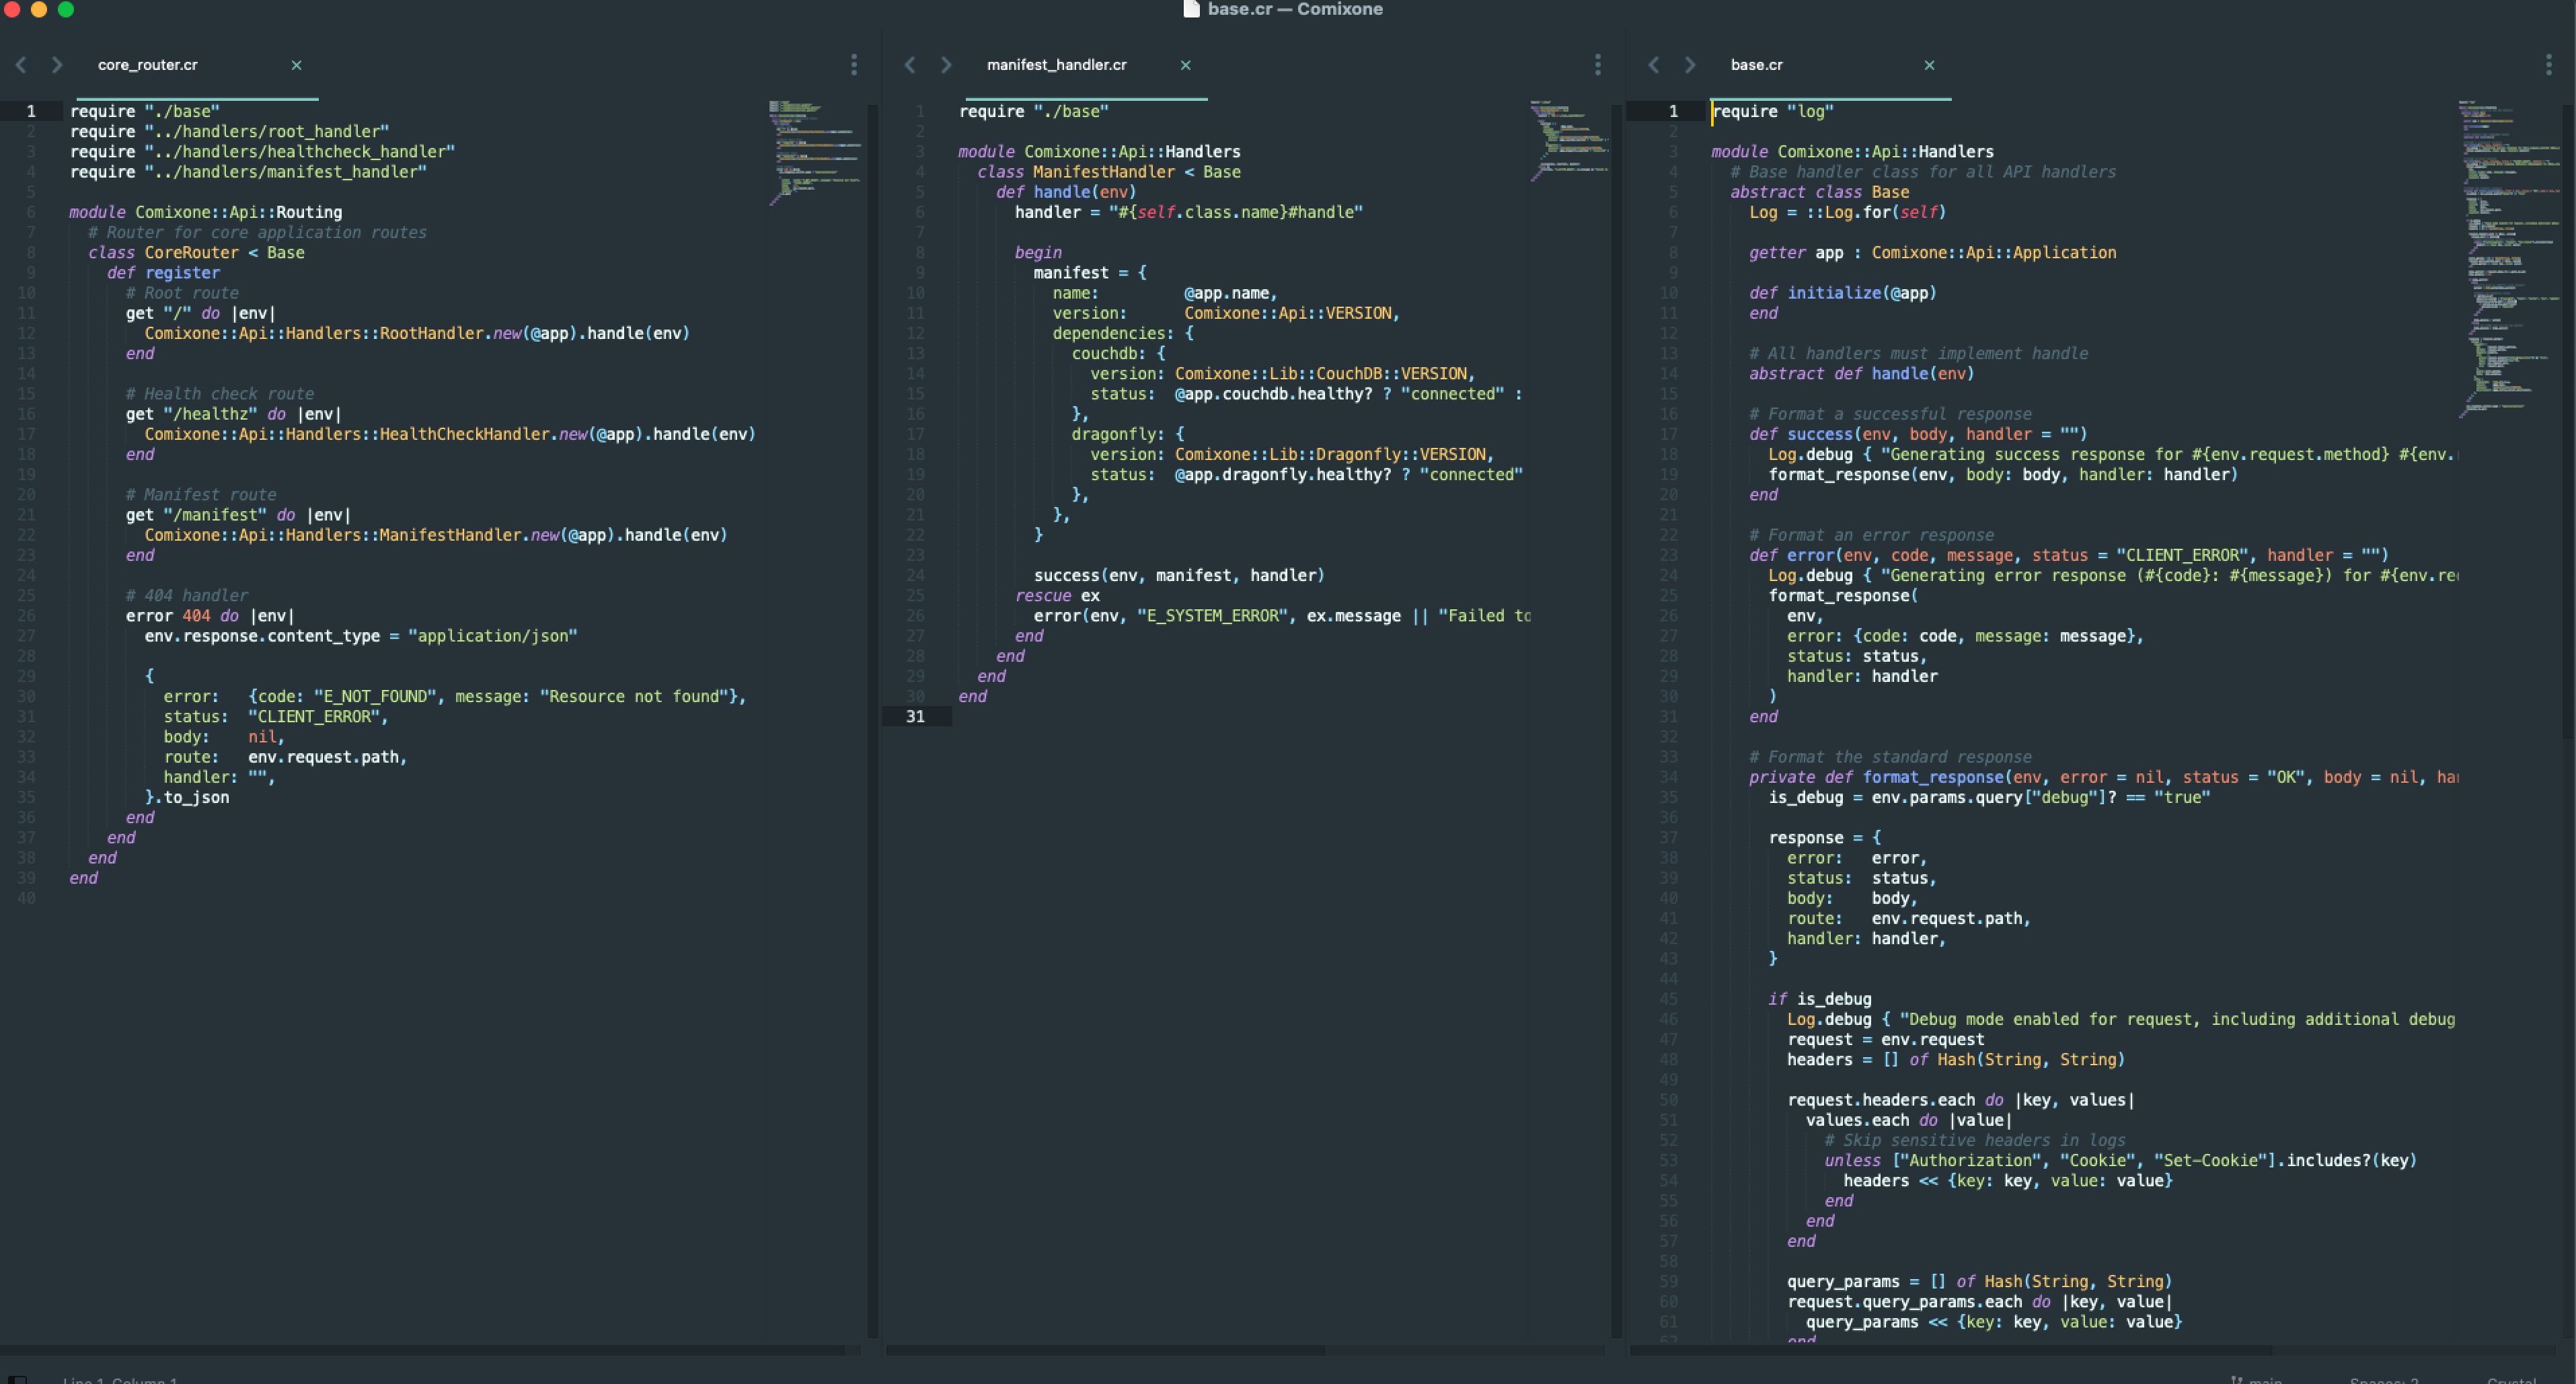Open the three-dot menu of core_router.cr pane
The image size is (2576, 1384).
(853, 65)
